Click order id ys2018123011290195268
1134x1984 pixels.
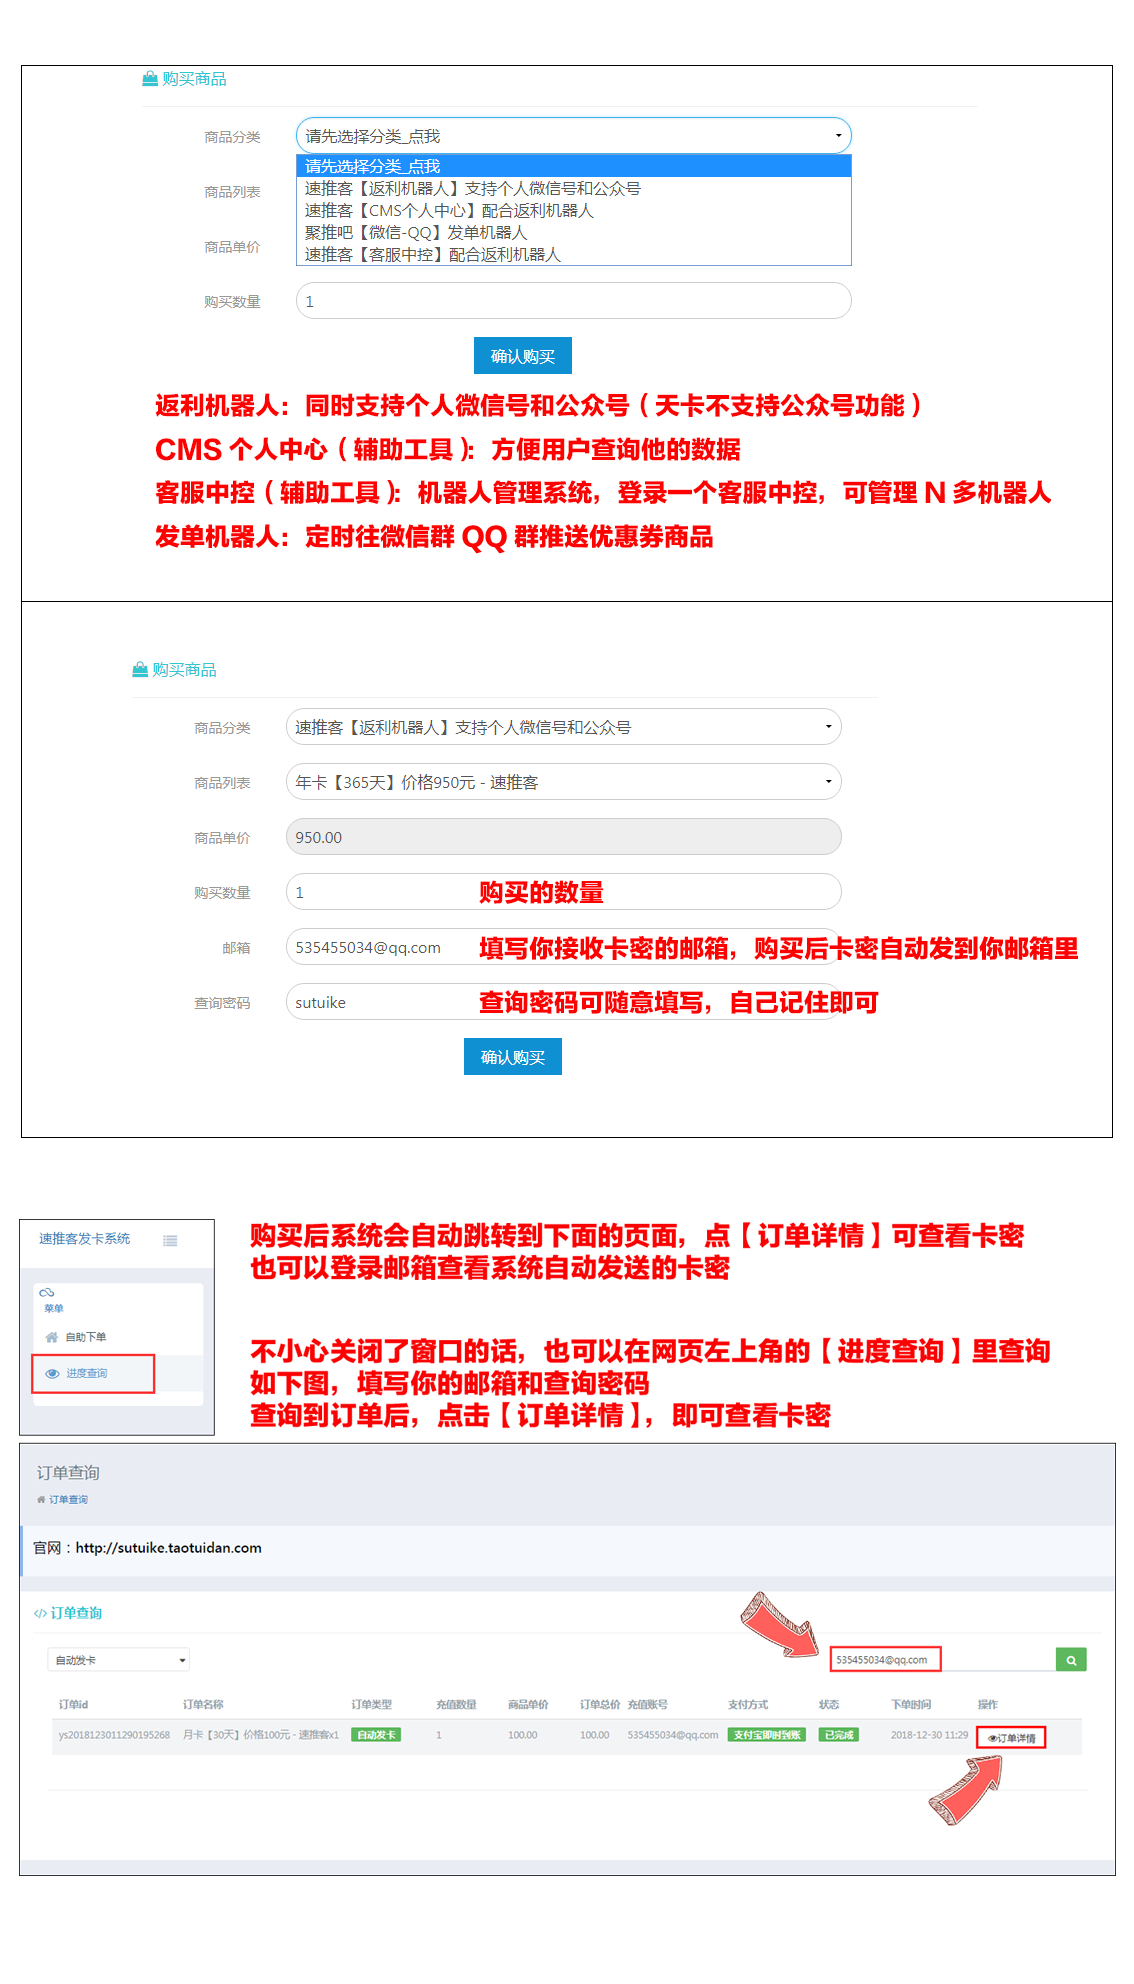point(114,1735)
